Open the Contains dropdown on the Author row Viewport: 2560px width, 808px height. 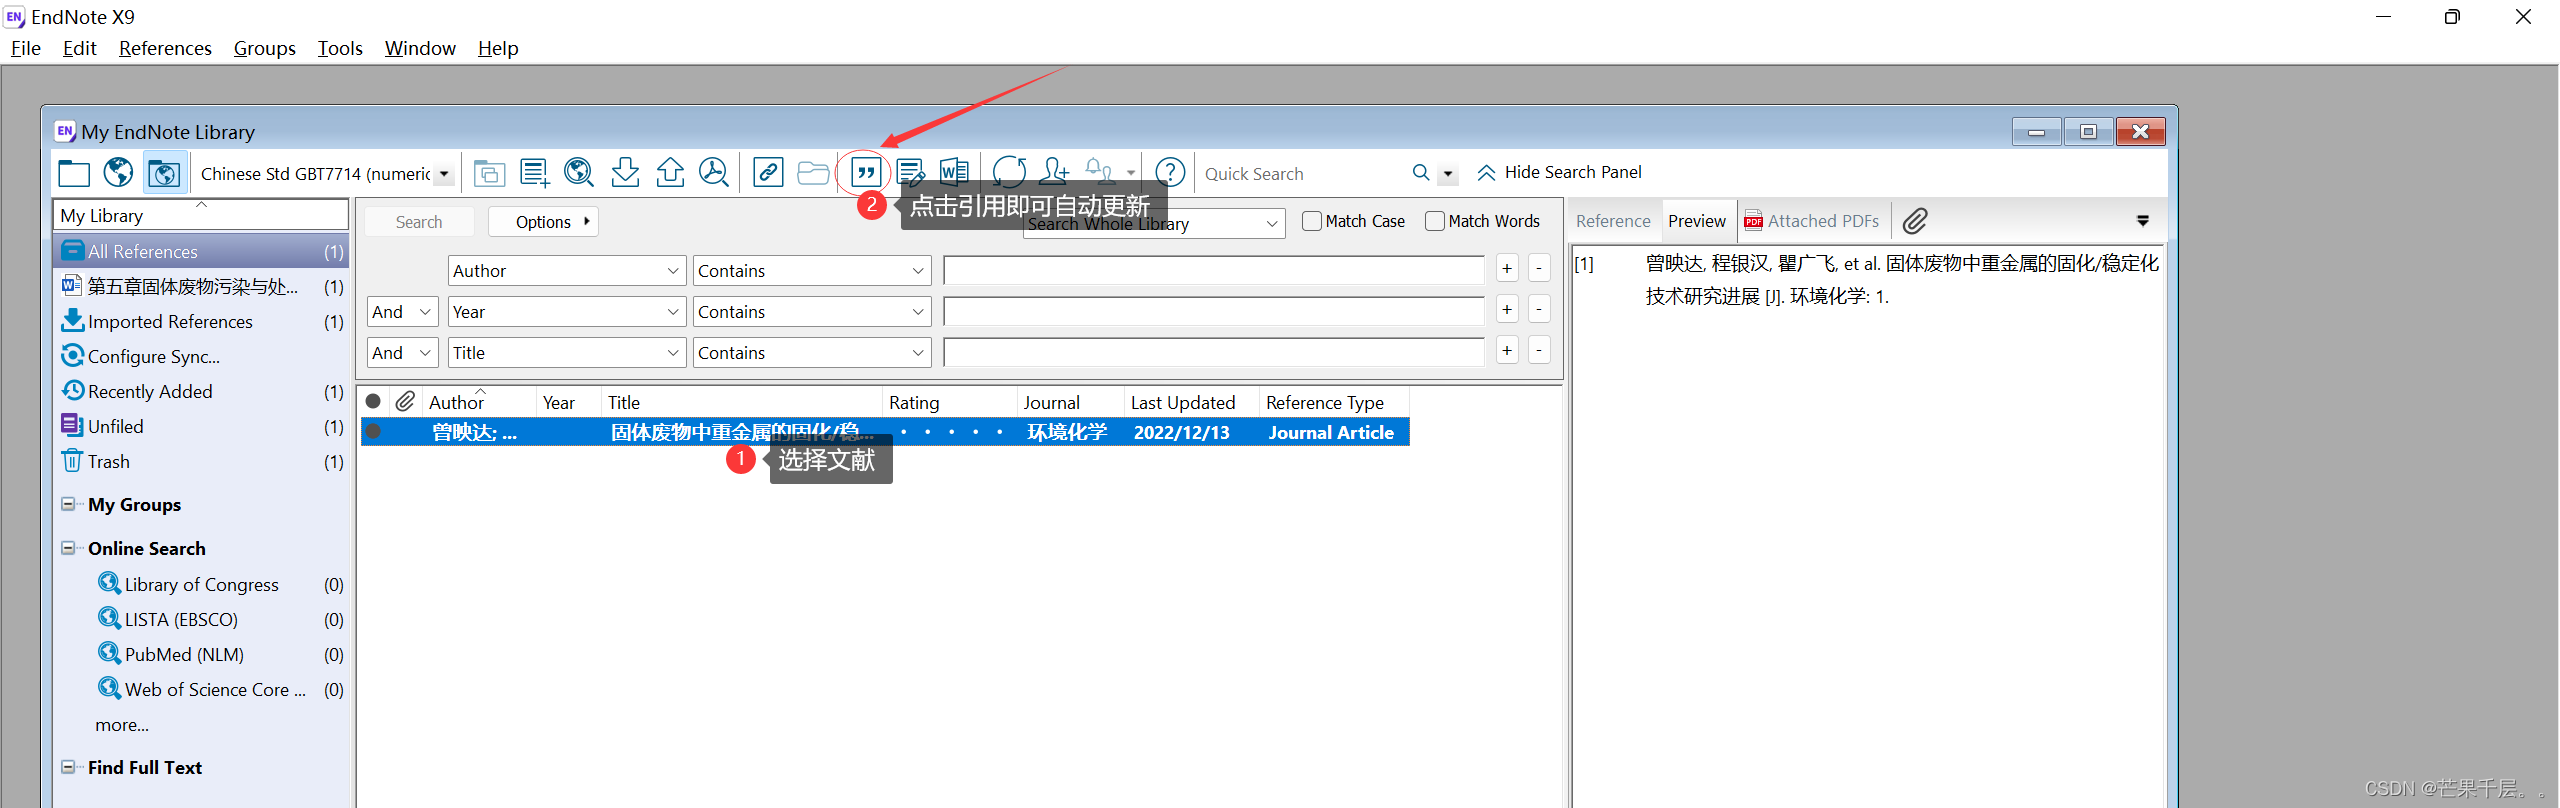(x=811, y=271)
